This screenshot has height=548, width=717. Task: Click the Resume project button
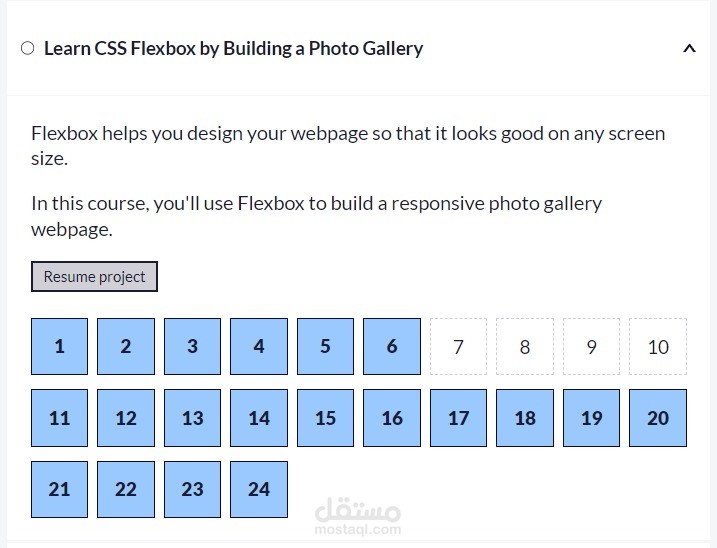(x=94, y=277)
